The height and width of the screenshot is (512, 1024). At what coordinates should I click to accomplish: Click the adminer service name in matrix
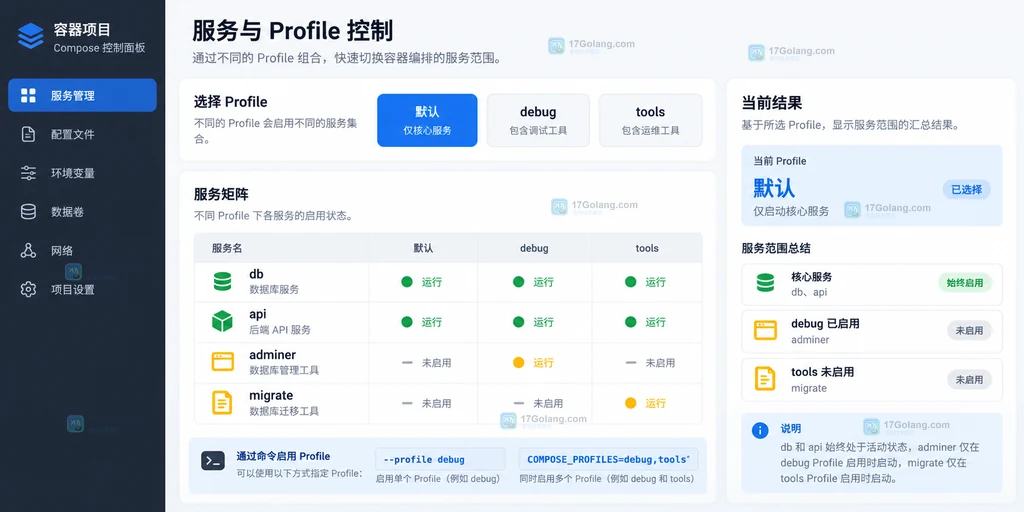(x=272, y=355)
